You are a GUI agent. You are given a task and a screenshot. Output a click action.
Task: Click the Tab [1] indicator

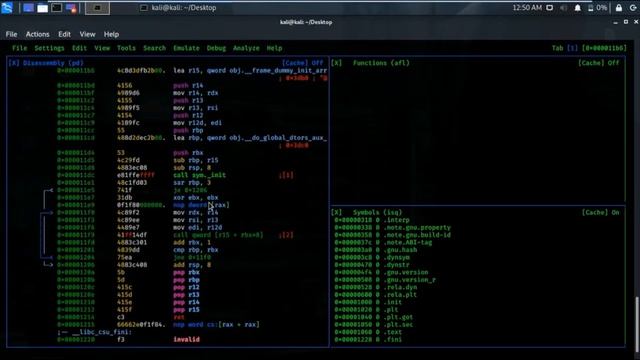click(564, 48)
